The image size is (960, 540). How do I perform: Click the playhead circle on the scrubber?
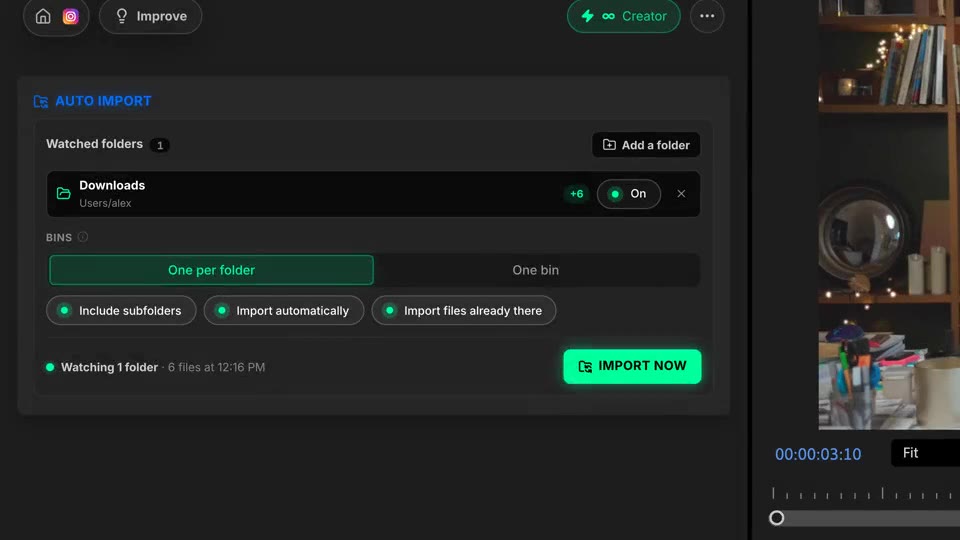(776, 518)
